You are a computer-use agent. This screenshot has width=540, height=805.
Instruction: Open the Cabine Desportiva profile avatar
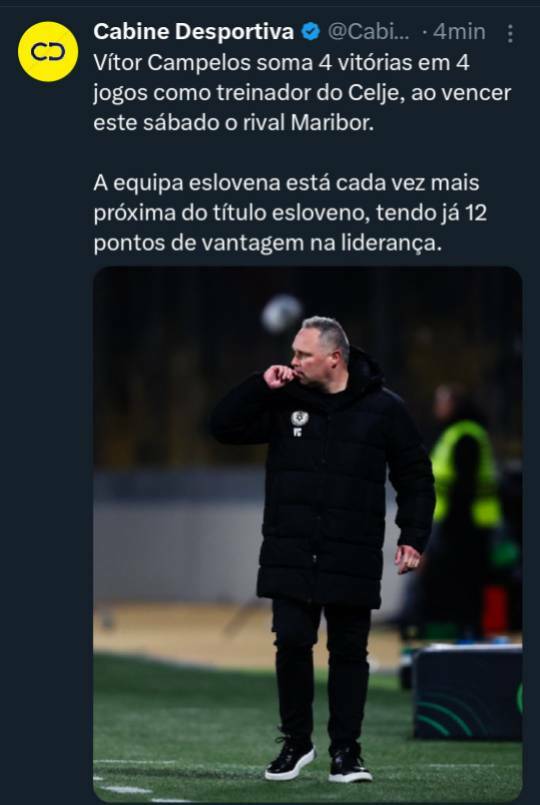[48, 51]
